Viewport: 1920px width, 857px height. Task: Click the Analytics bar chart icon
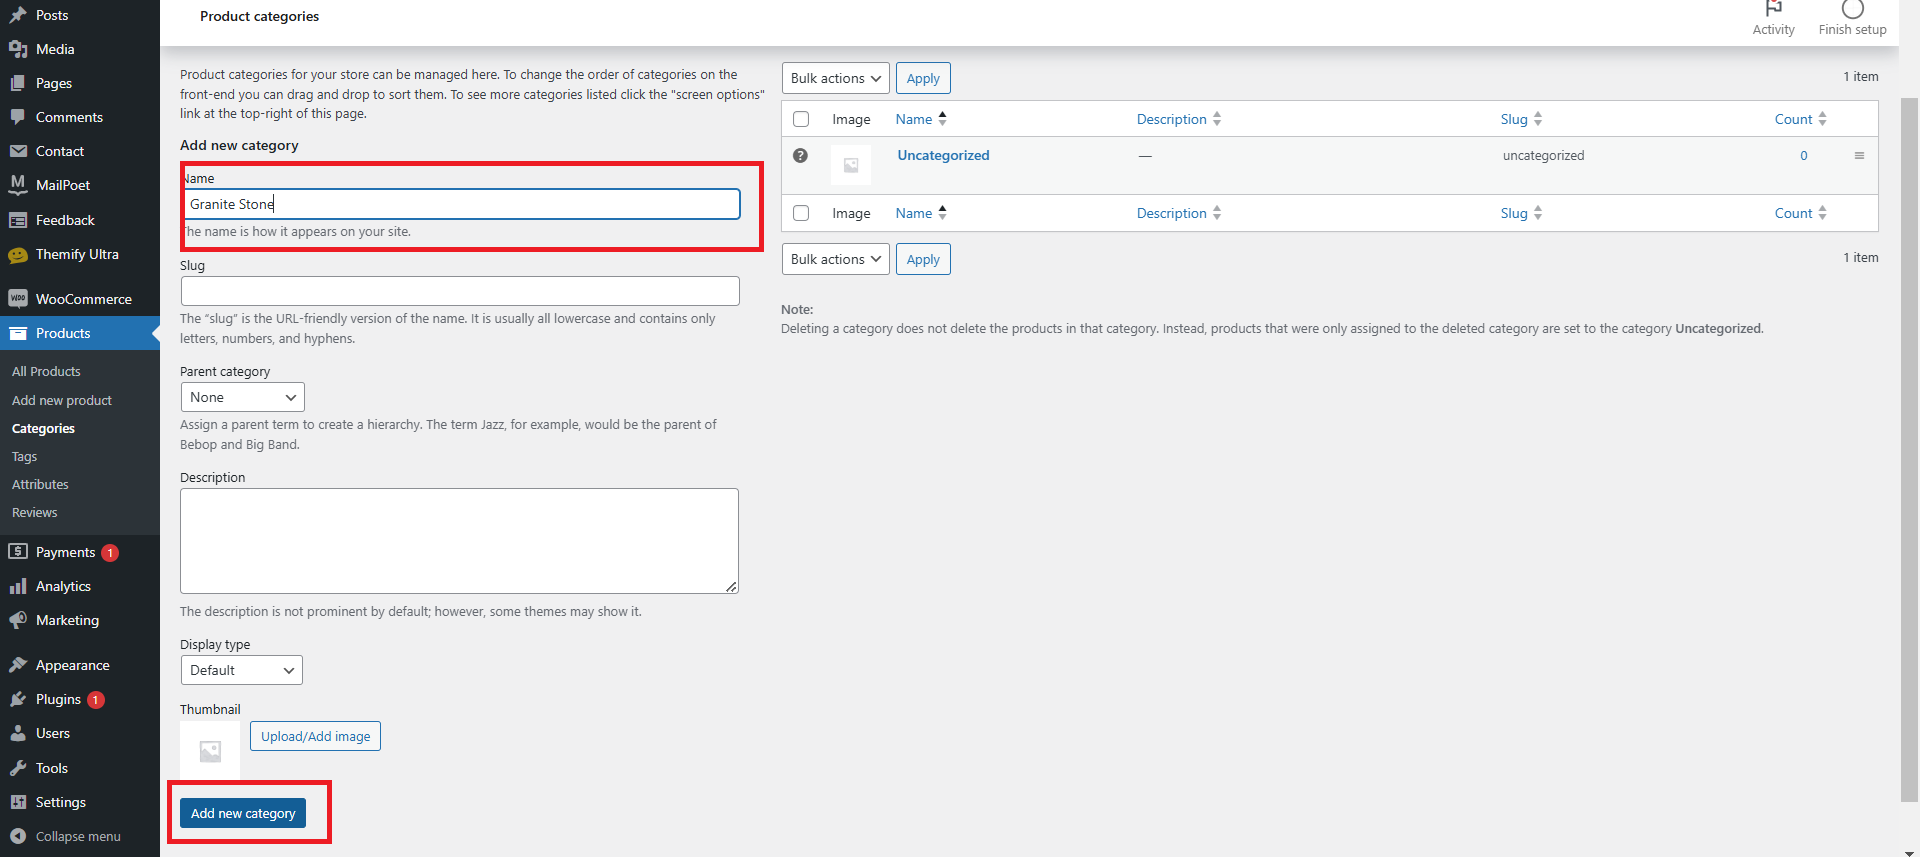[x=18, y=586]
